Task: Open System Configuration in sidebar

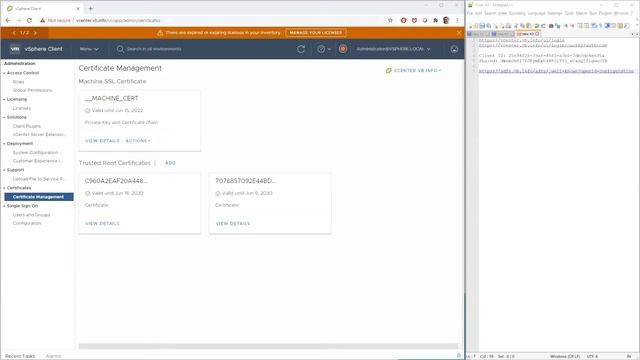Action: pyautogui.click(x=35, y=153)
